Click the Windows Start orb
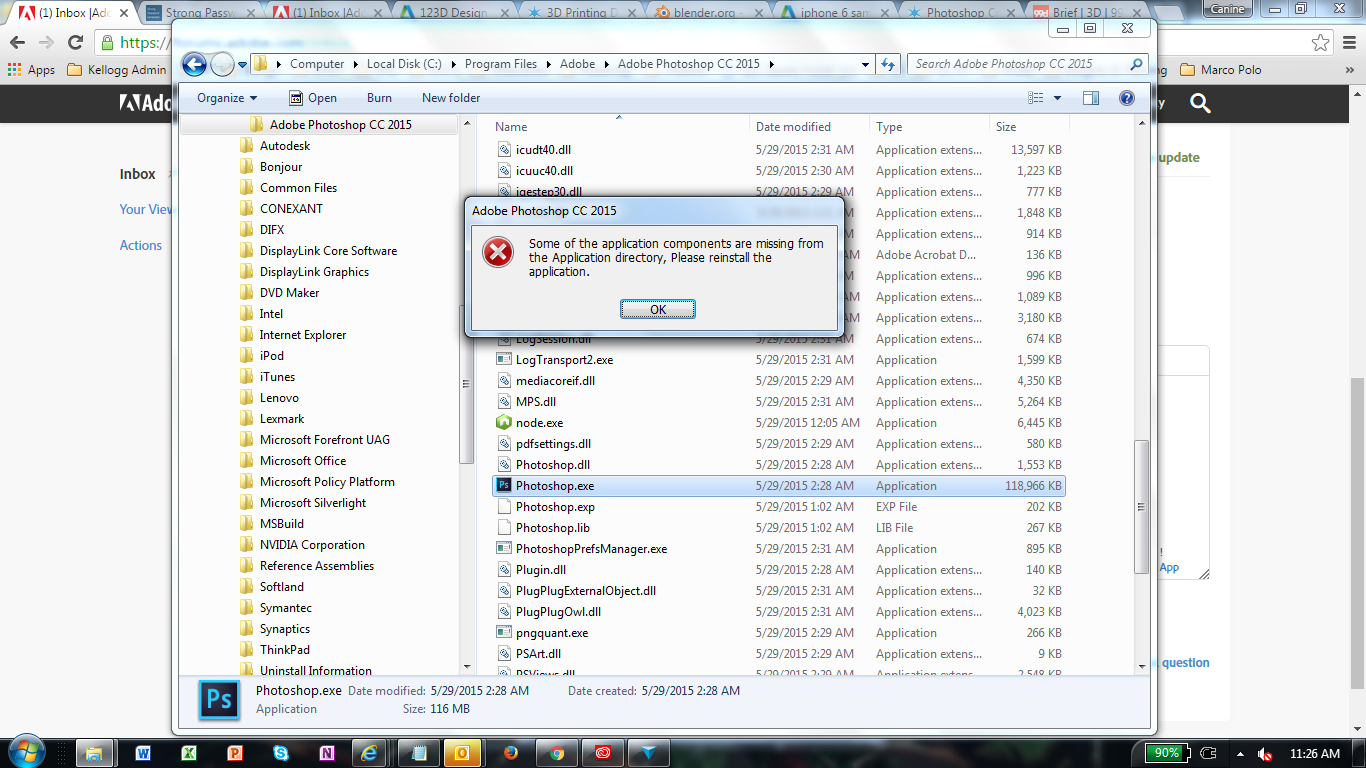This screenshot has height=768, width=1366. point(25,752)
